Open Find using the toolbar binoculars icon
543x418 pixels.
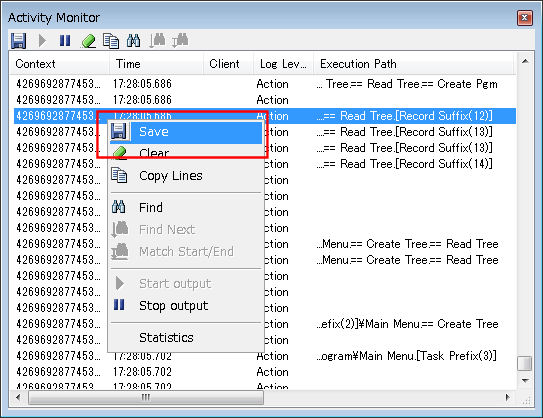(x=133, y=41)
